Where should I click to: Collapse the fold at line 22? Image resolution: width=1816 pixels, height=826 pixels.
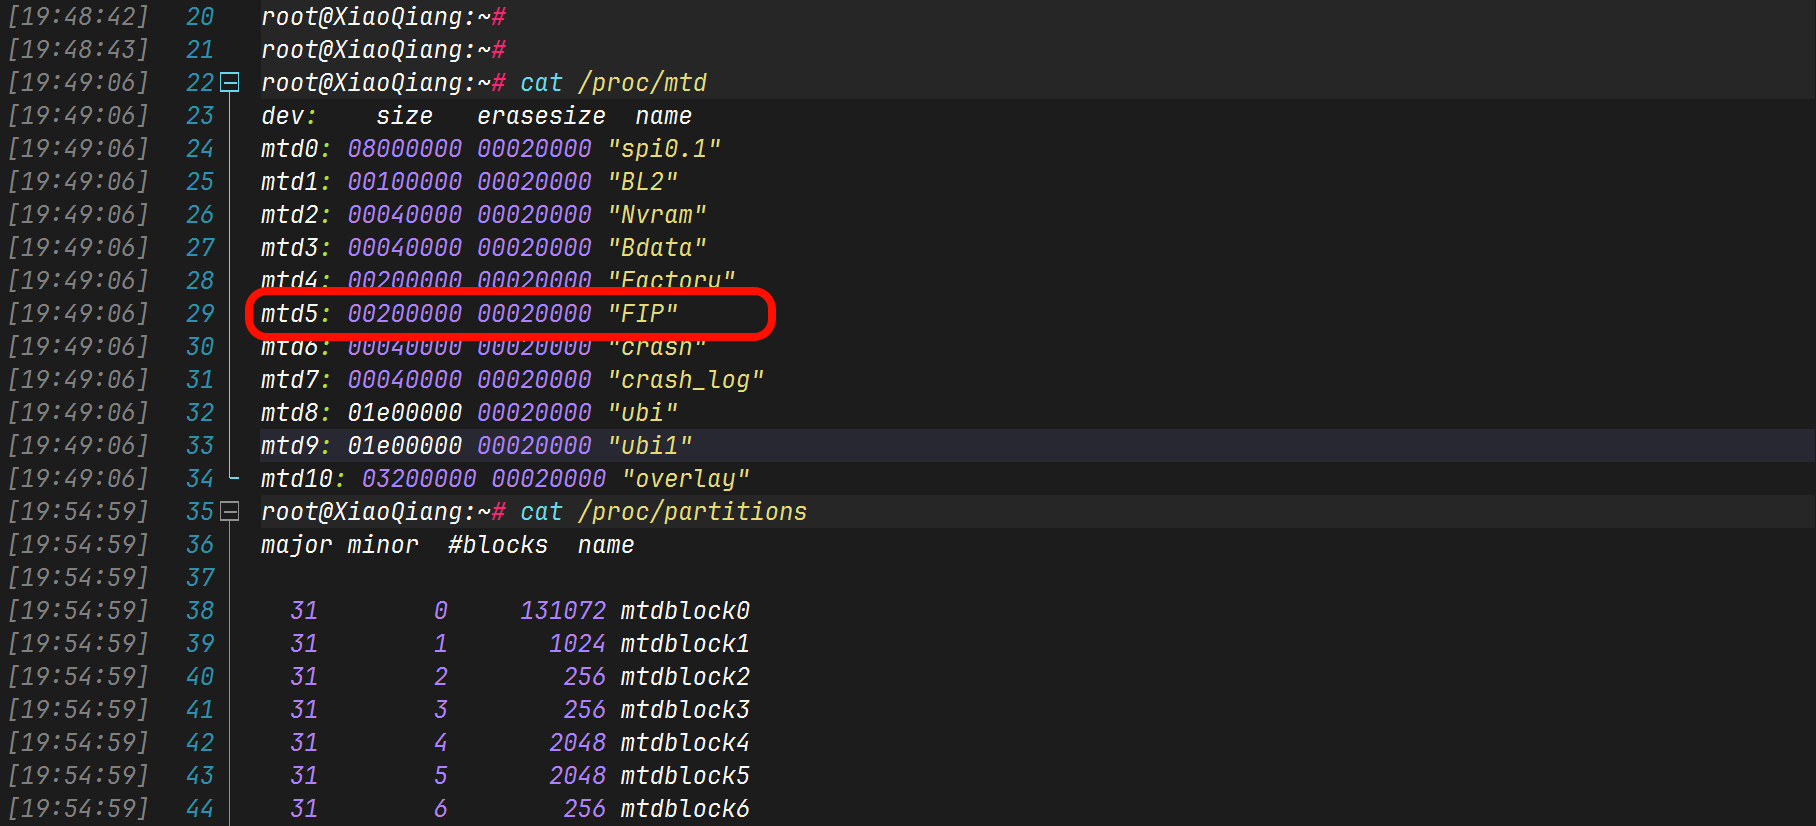(229, 83)
